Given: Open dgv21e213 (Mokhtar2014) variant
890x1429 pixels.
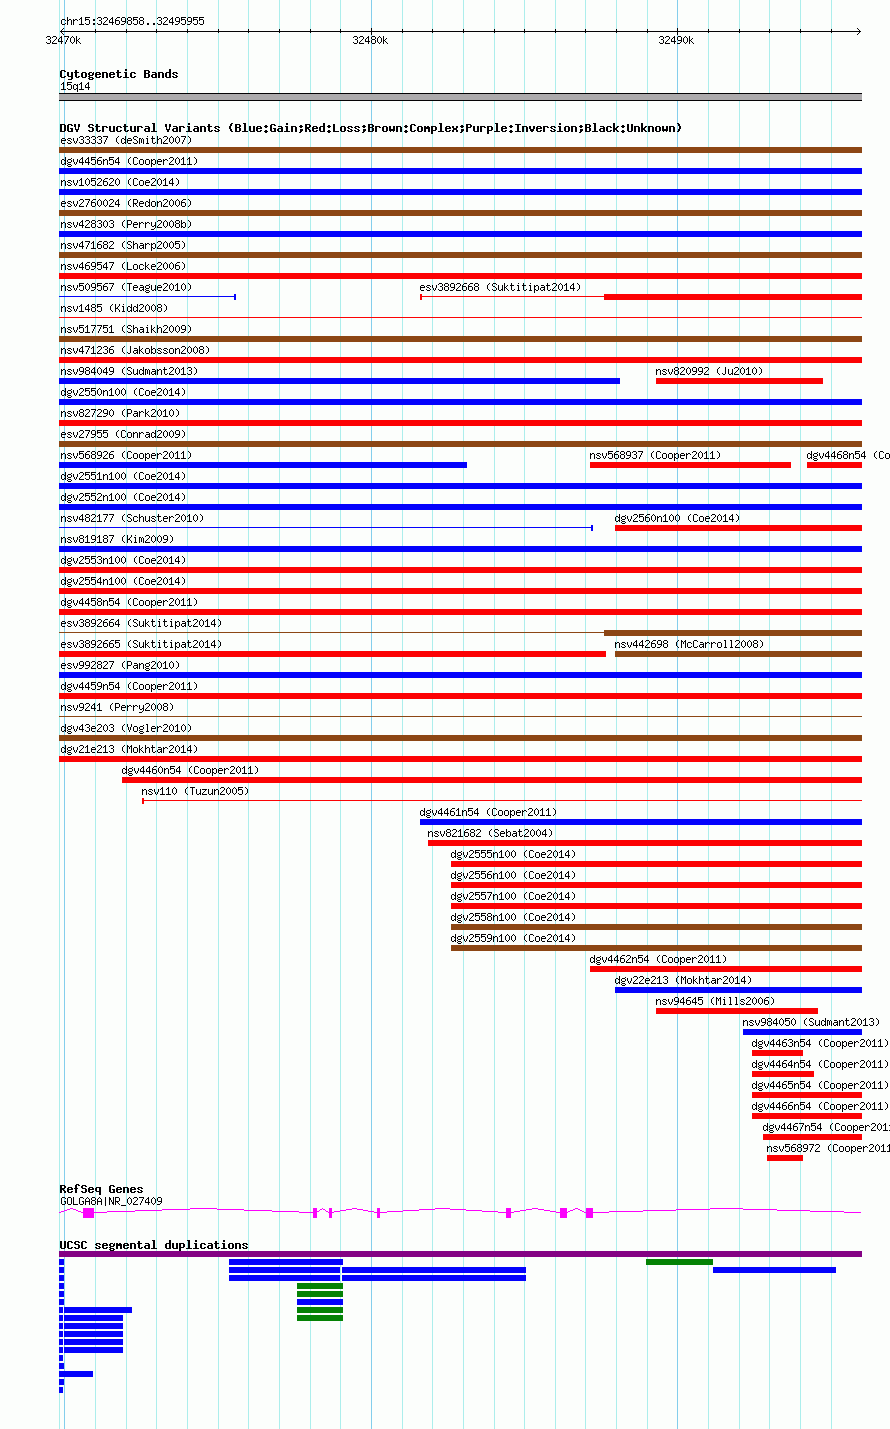Looking at the screenshot, I should tap(460, 759).
